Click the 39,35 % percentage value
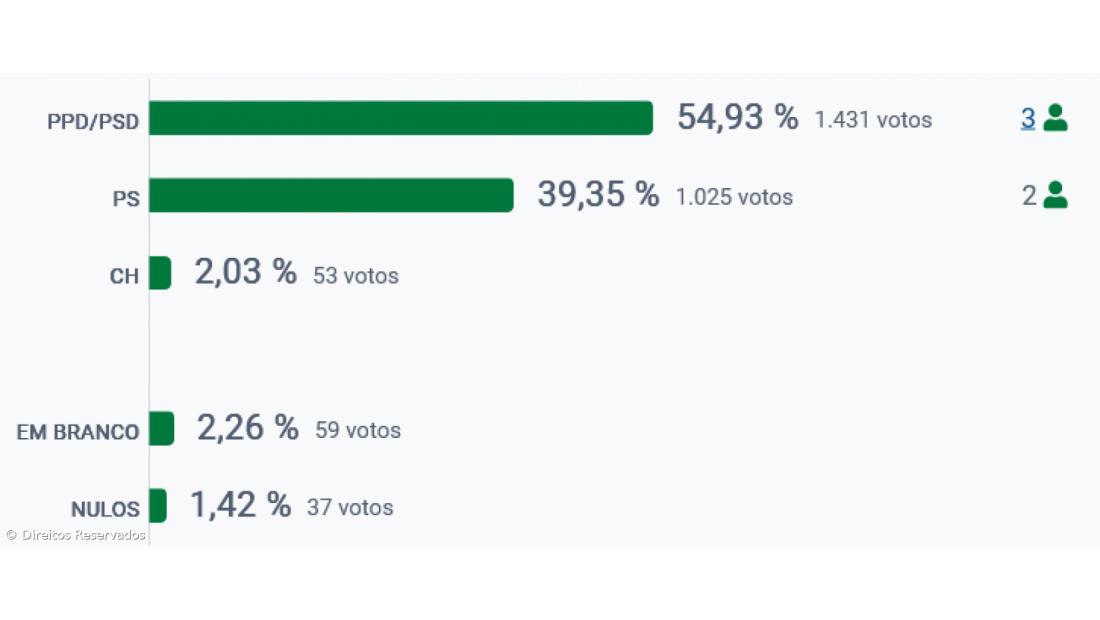1100x620 pixels. coord(598,194)
